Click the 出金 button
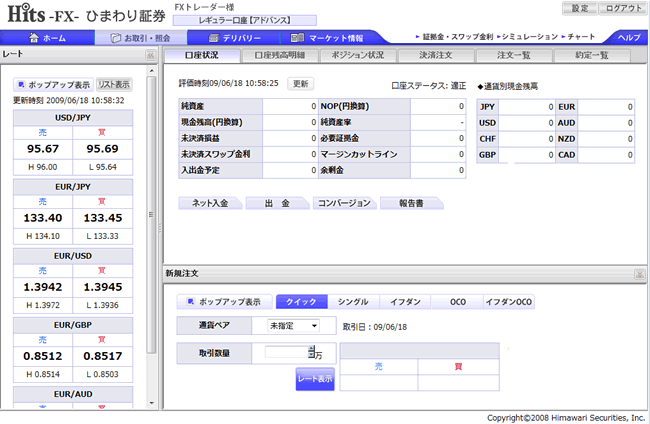The height and width of the screenshot is (424, 650). point(277,203)
